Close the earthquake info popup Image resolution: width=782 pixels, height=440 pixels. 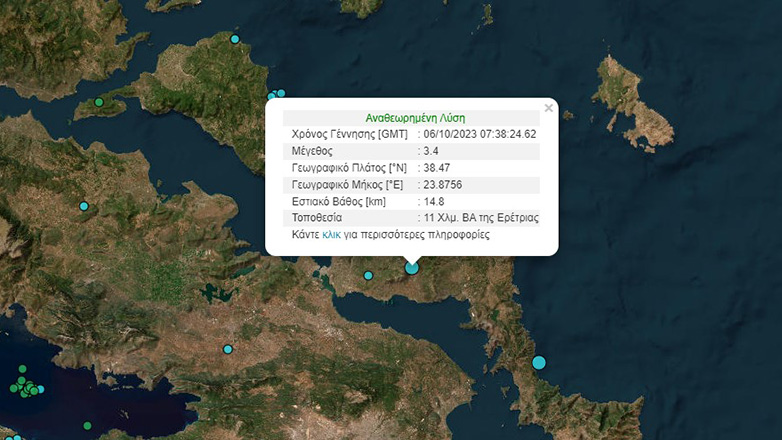pos(549,108)
